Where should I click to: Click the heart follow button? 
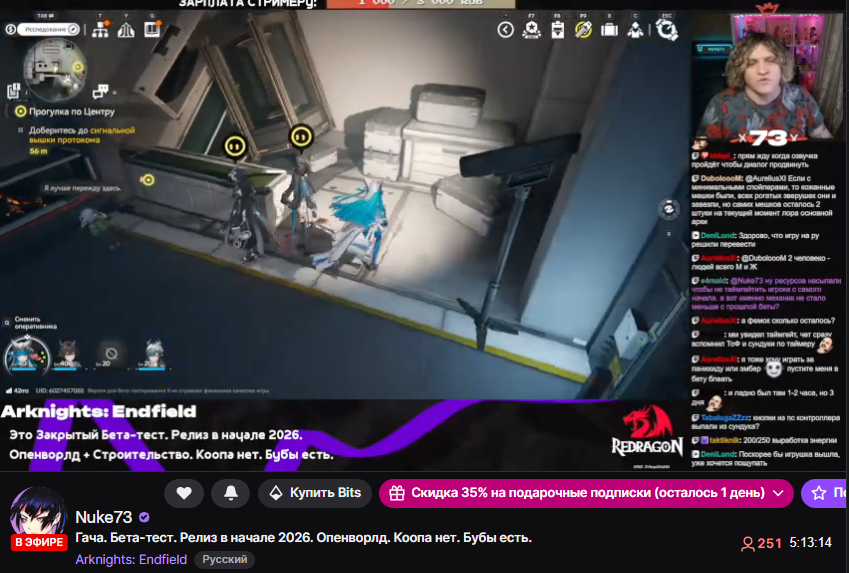pyautogui.click(x=184, y=493)
